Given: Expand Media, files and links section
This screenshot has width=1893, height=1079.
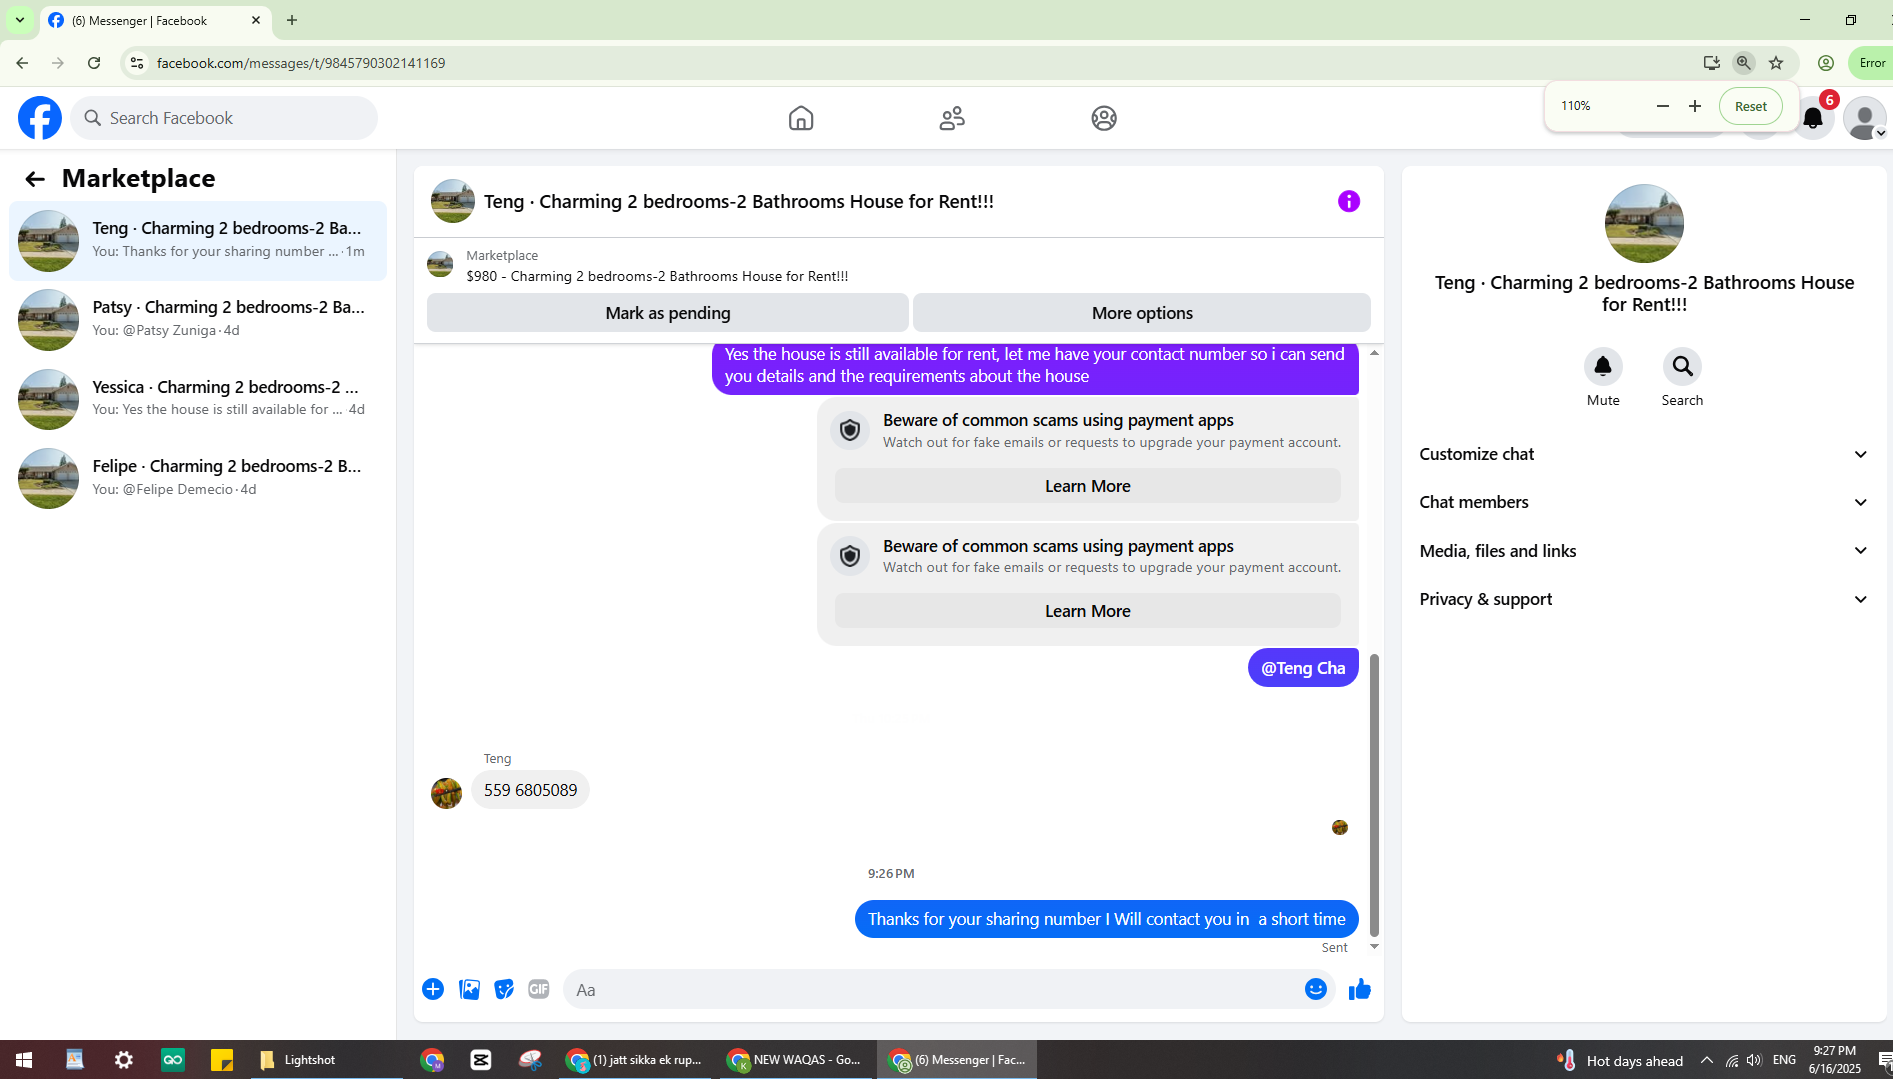Looking at the screenshot, I should (x=1644, y=551).
